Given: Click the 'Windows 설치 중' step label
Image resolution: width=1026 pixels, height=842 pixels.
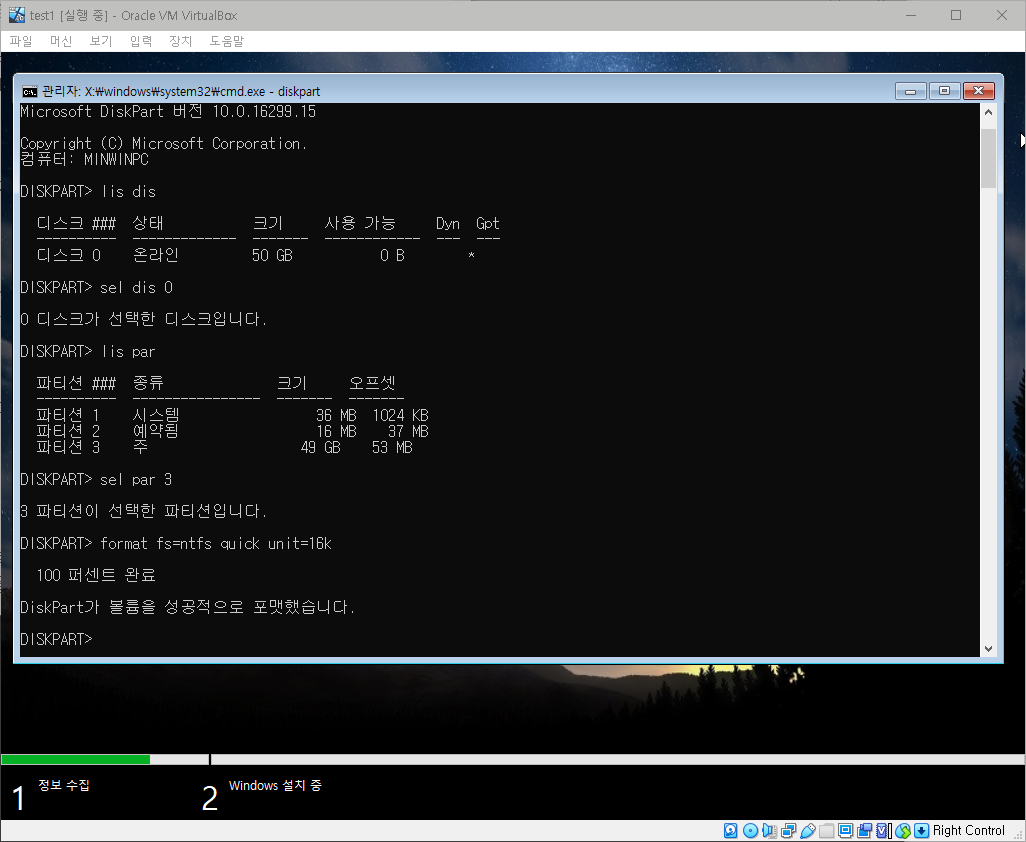Looking at the screenshot, I should (275, 785).
